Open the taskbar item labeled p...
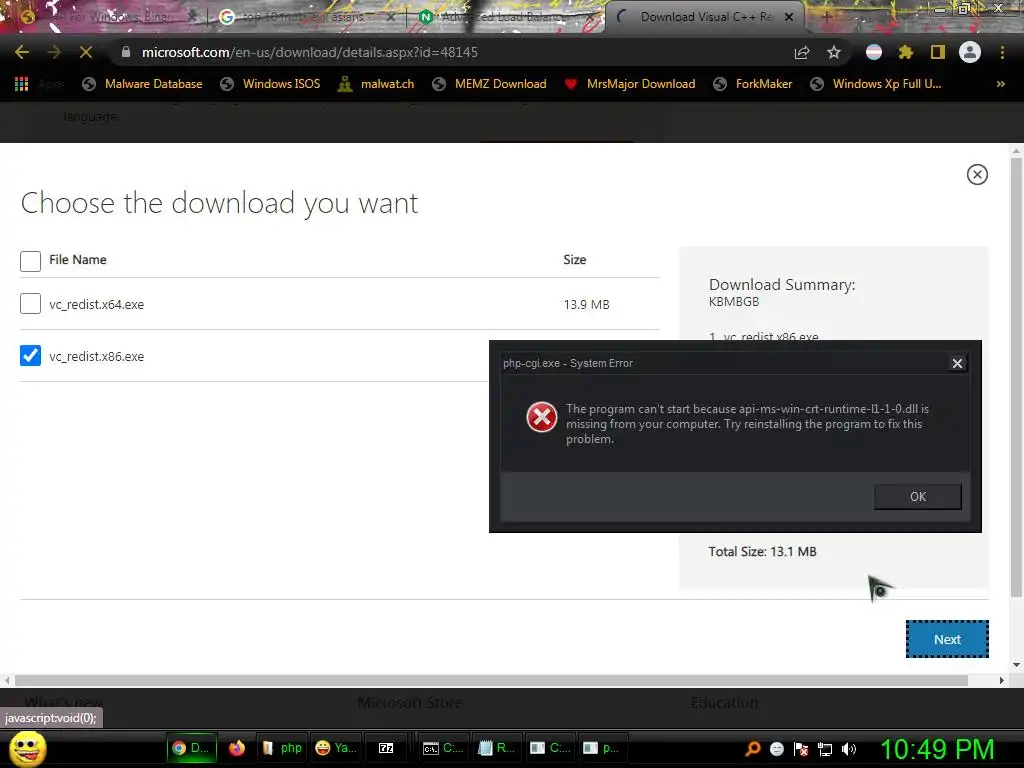 tap(601, 748)
